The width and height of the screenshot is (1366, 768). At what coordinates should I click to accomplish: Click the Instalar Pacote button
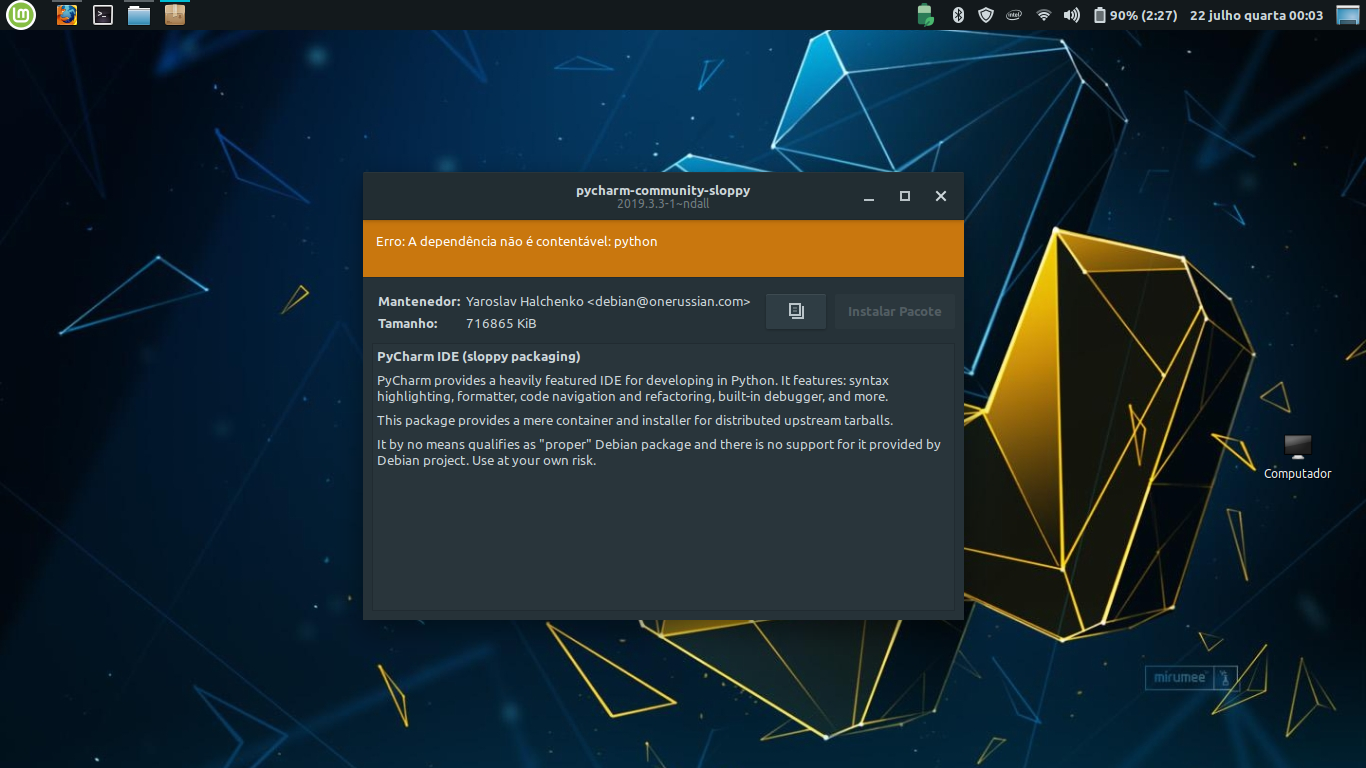click(894, 311)
